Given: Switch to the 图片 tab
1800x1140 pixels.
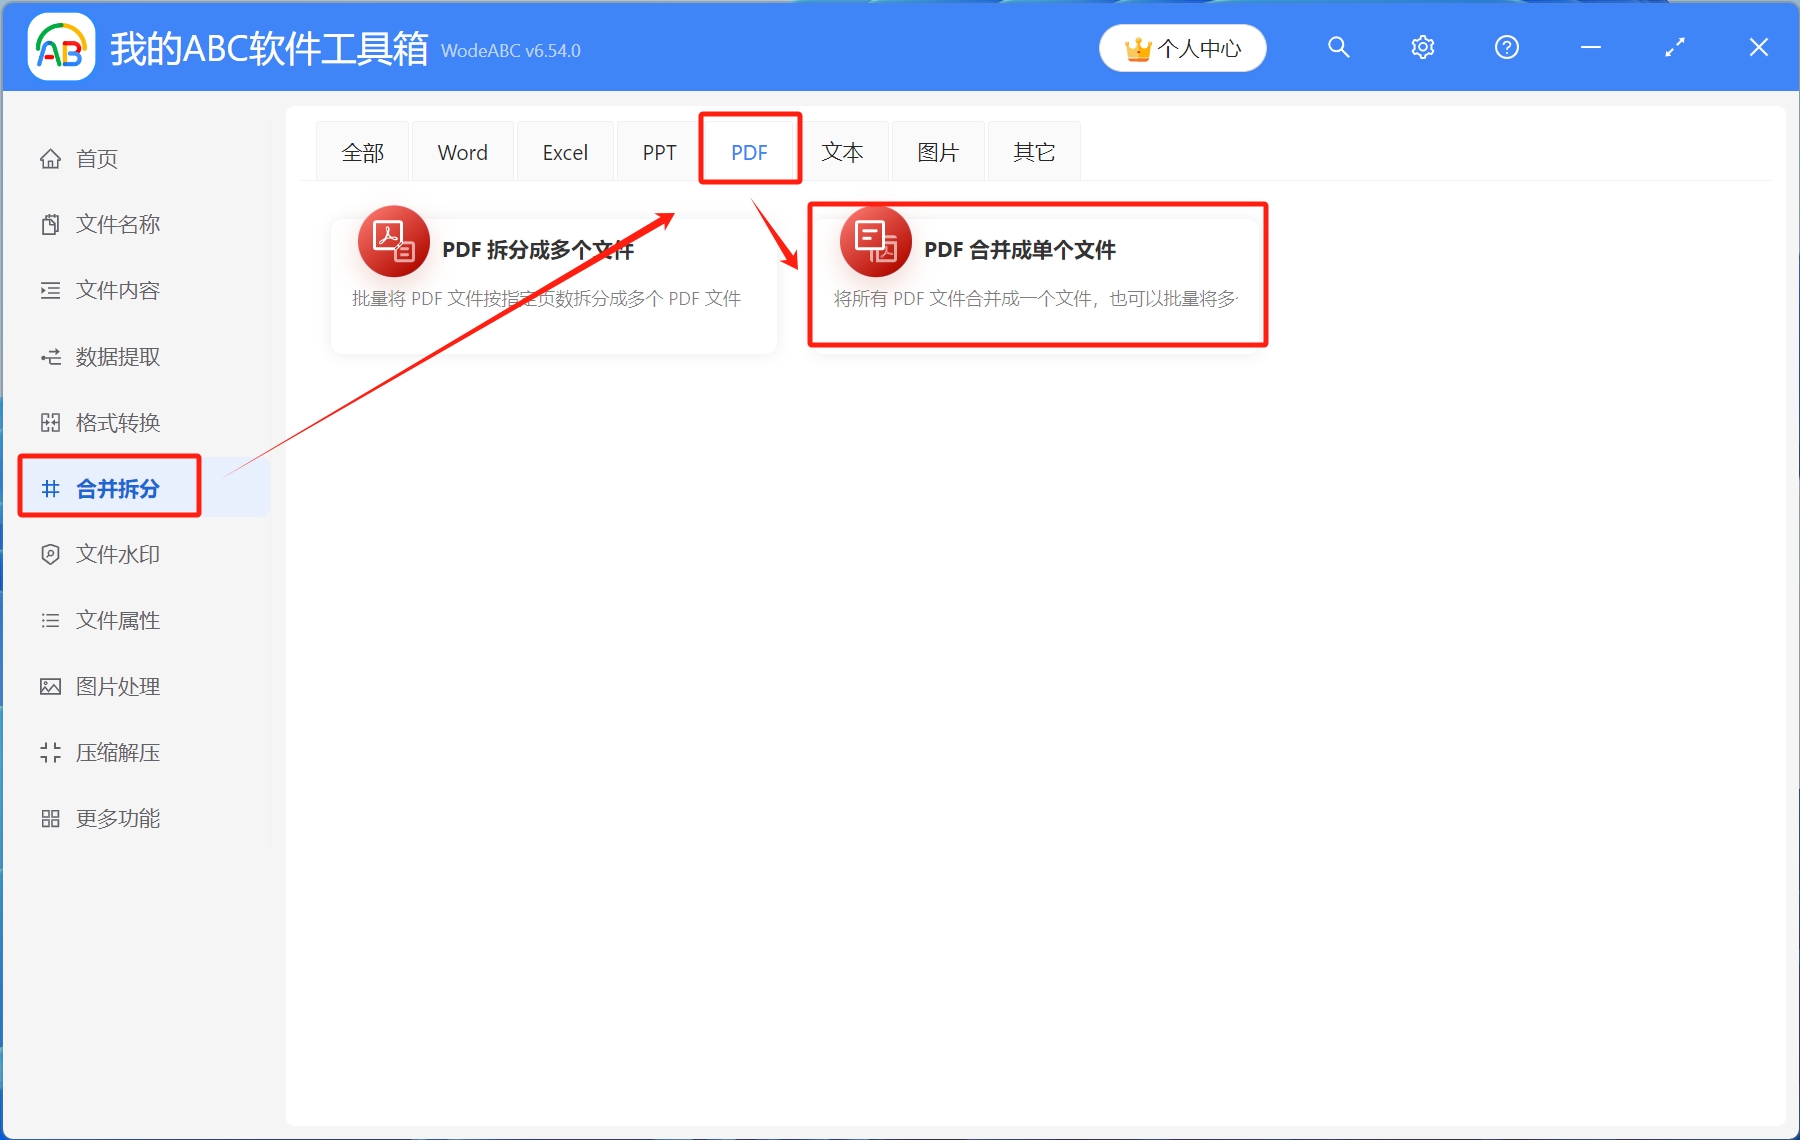Looking at the screenshot, I should pyautogui.click(x=937, y=151).
